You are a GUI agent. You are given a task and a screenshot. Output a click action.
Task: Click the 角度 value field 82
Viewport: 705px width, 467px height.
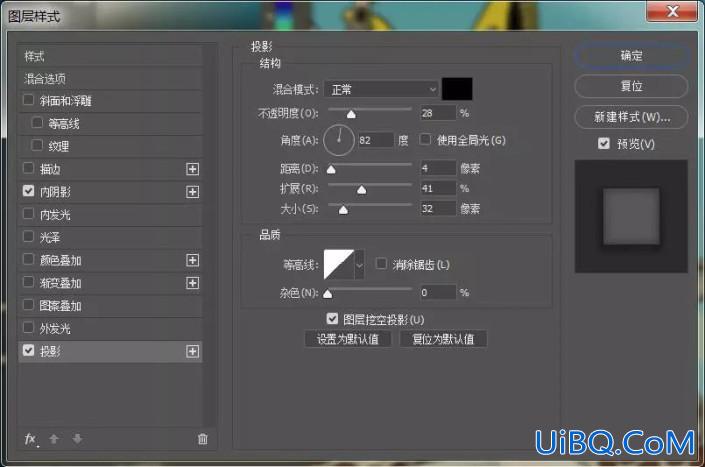376,140
